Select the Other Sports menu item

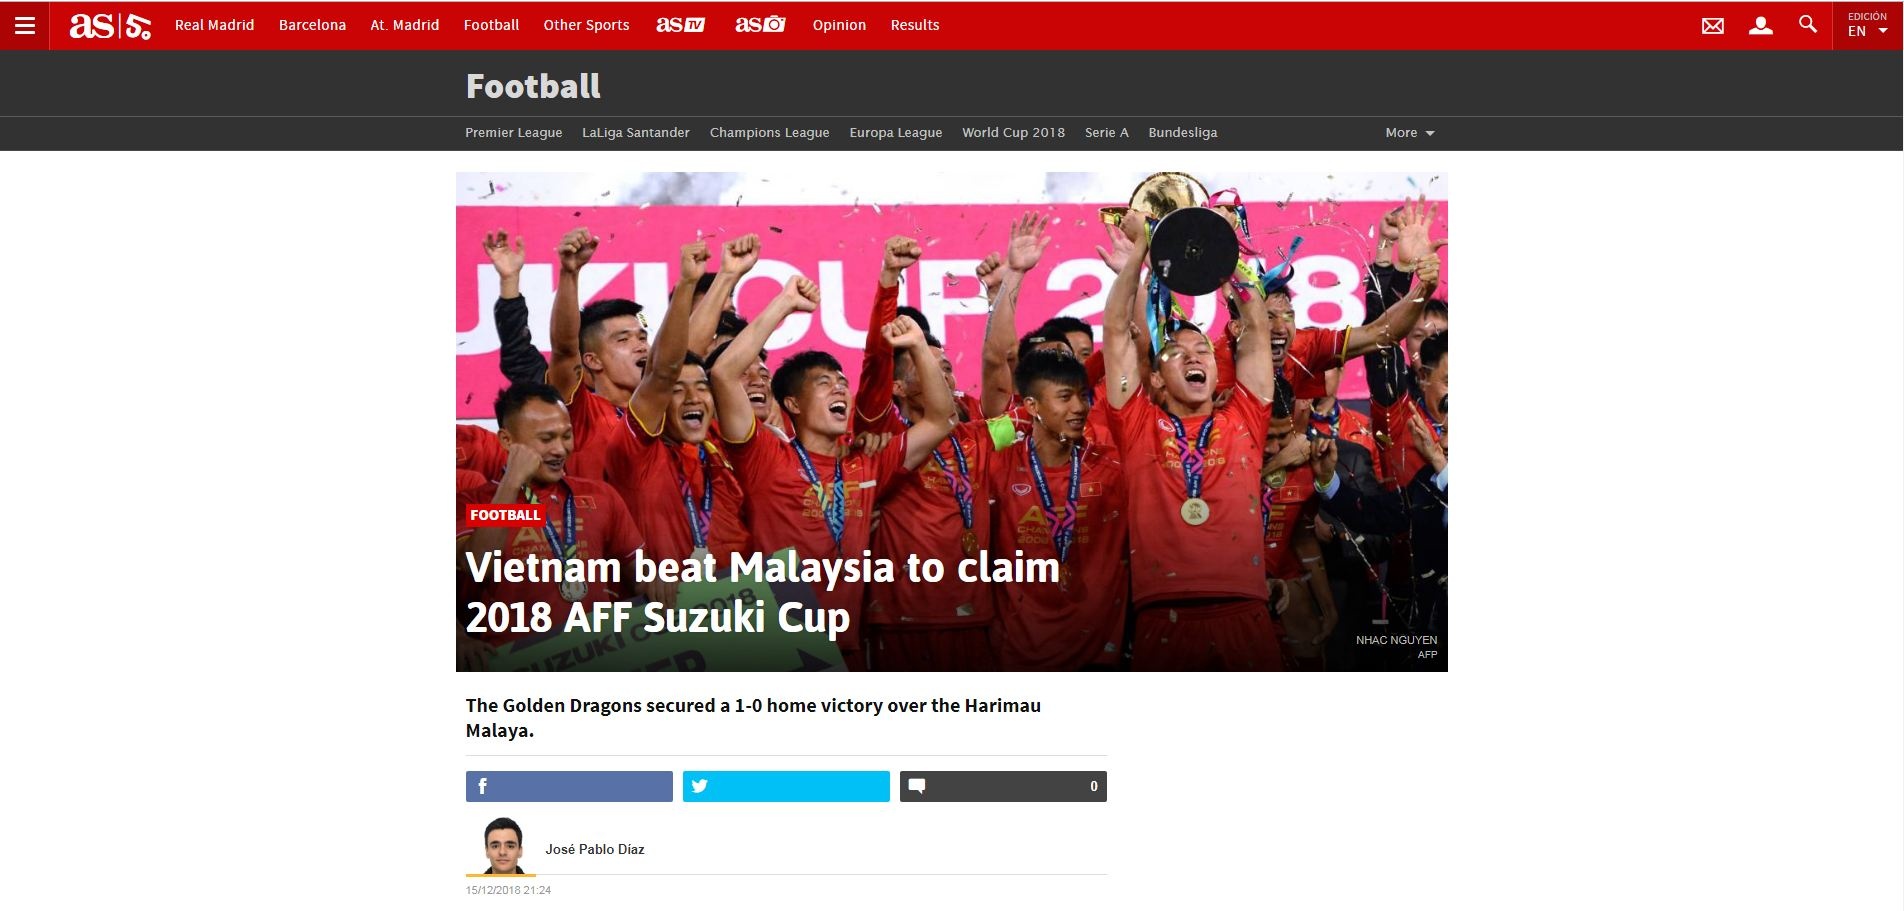click(x=586, y=25)
